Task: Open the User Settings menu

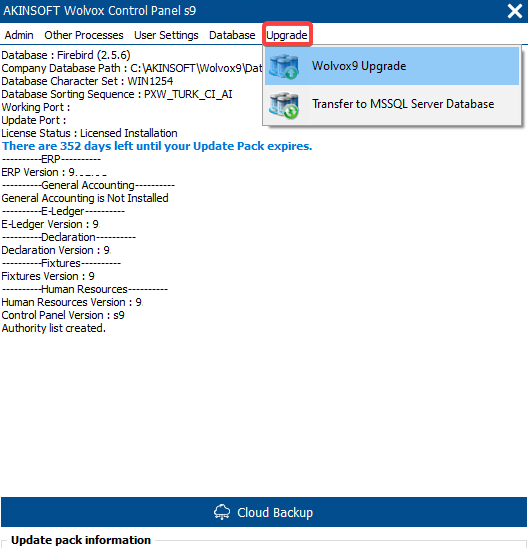Action: 166,35
